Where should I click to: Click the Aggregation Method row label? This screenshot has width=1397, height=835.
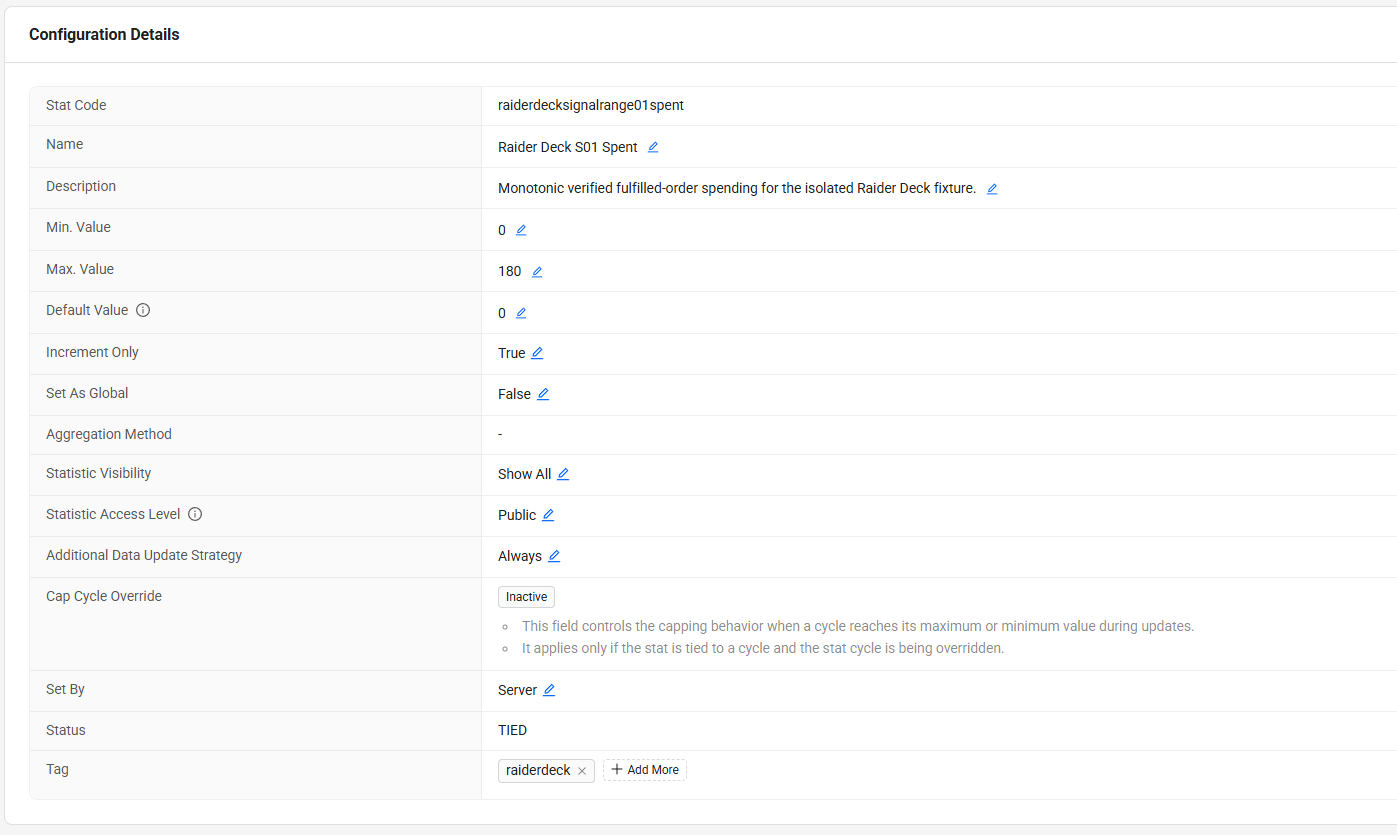(x=109, y=434)
